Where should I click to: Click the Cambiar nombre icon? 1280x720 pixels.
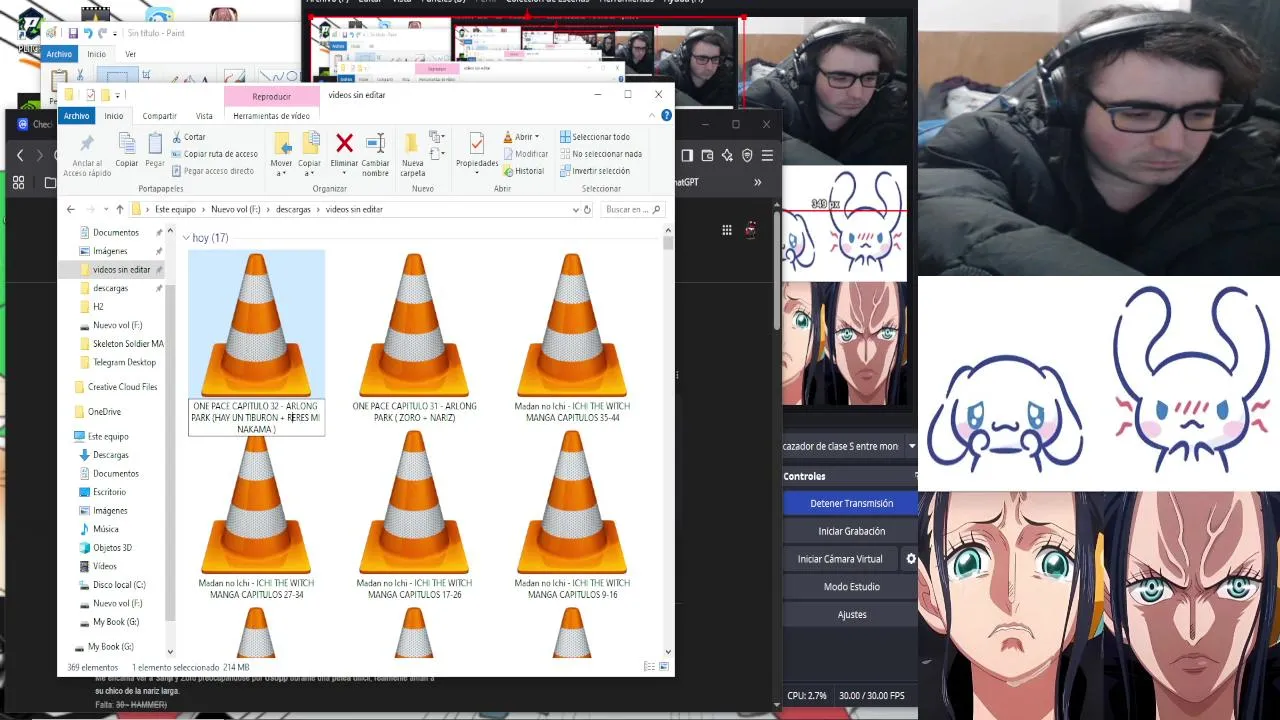[x=375, y=143]
